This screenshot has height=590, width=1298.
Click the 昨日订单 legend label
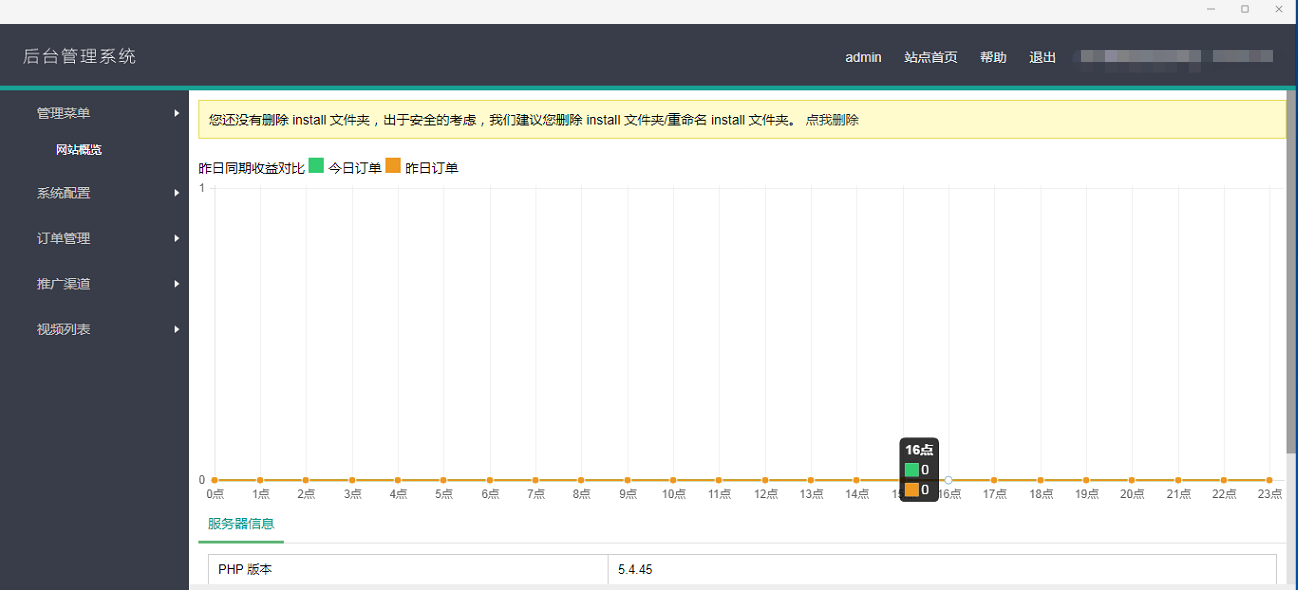(x=432, y=168)
